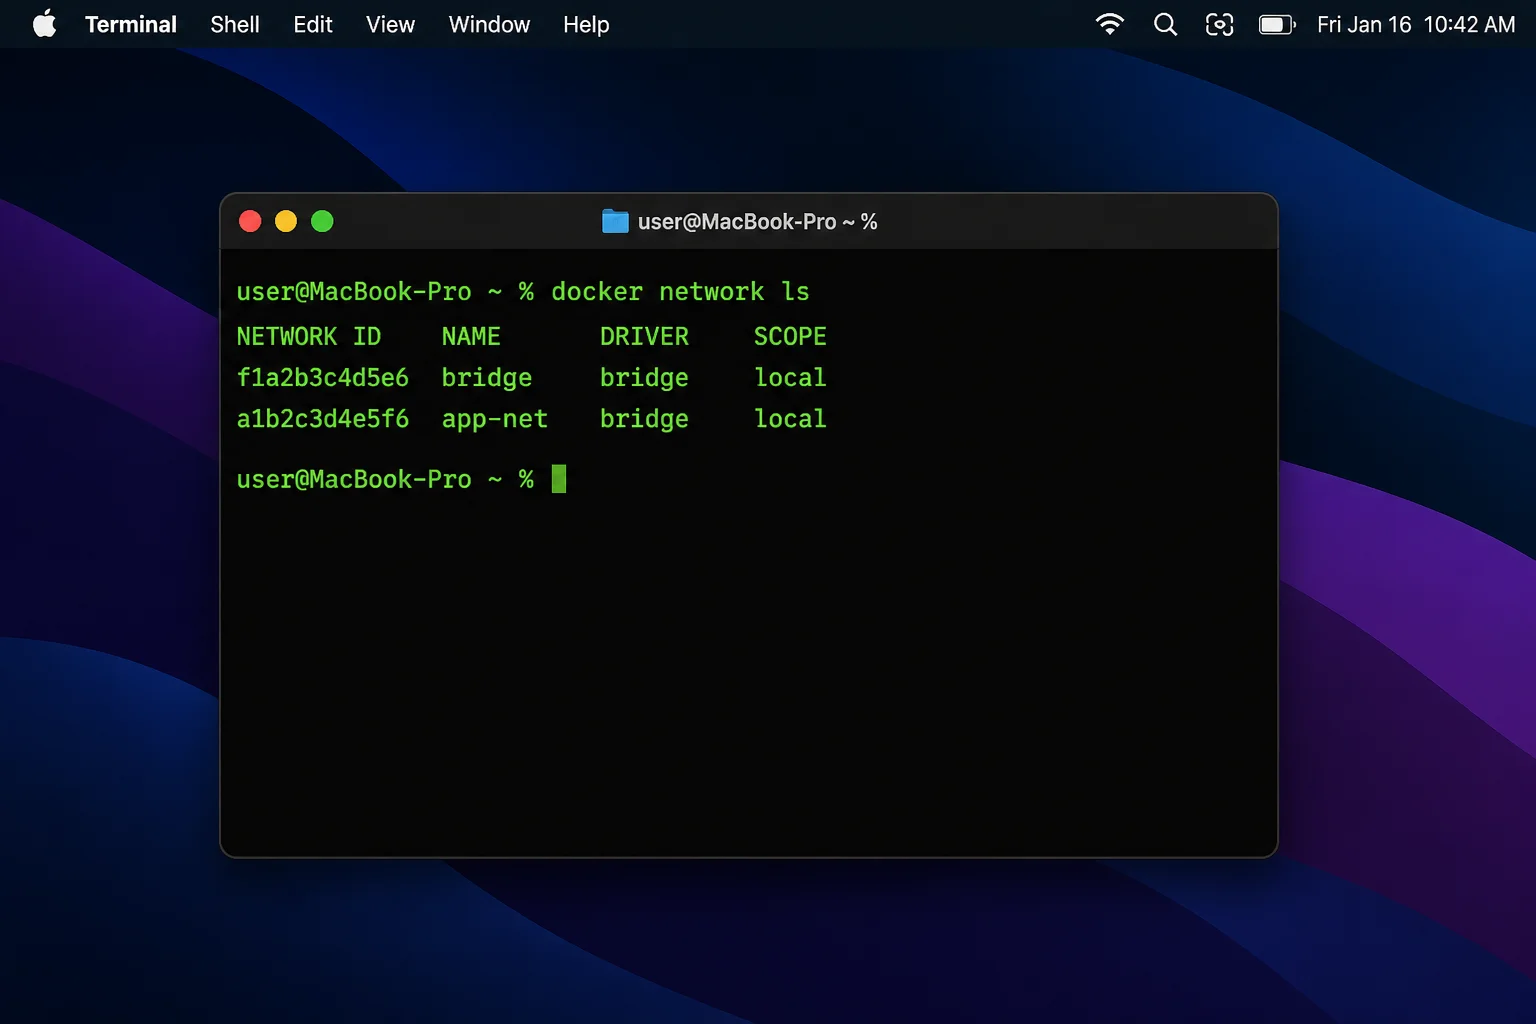The height and width of the screenshot is (1024, 1536).
Task: Click the Wi-Fi status icon
Action: click(1110, 24)
